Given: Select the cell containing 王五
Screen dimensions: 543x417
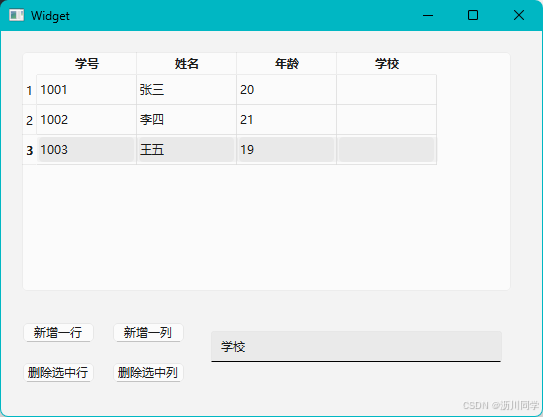Looking at the screenshot, I should tap(187, 150).
